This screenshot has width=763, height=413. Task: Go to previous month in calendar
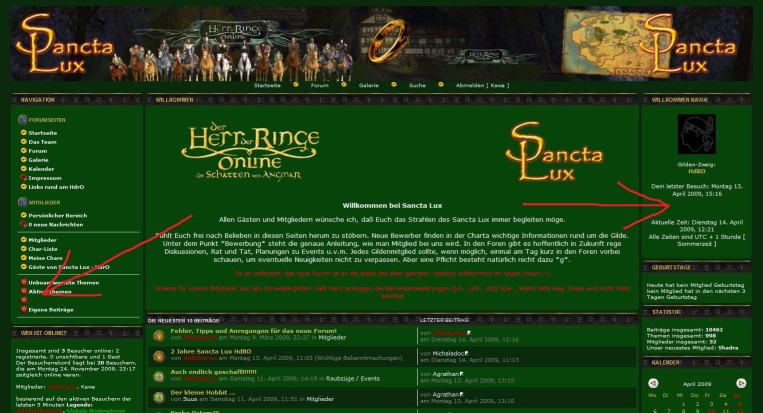click(x=655, y=382)
